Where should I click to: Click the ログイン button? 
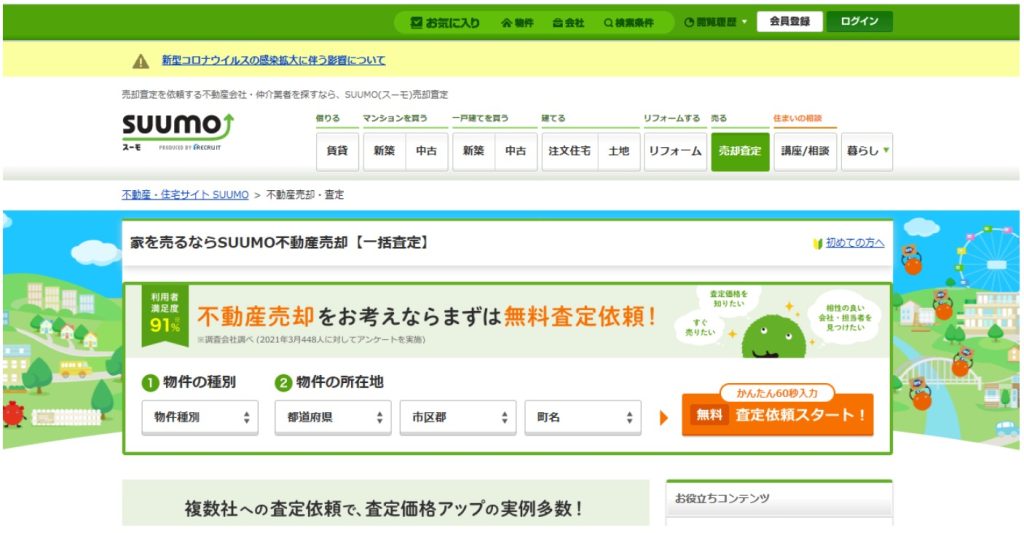point(859,22)
